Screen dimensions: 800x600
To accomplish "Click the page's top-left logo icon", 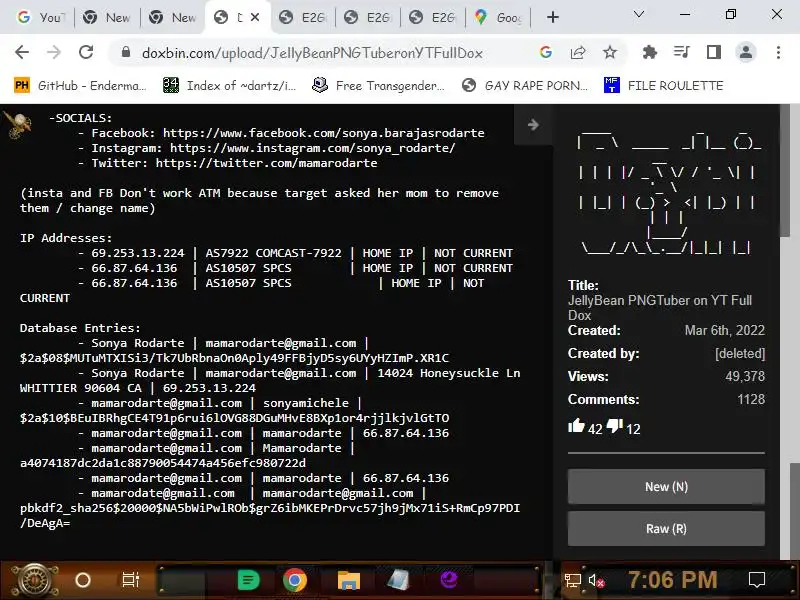I will point(18,125).
